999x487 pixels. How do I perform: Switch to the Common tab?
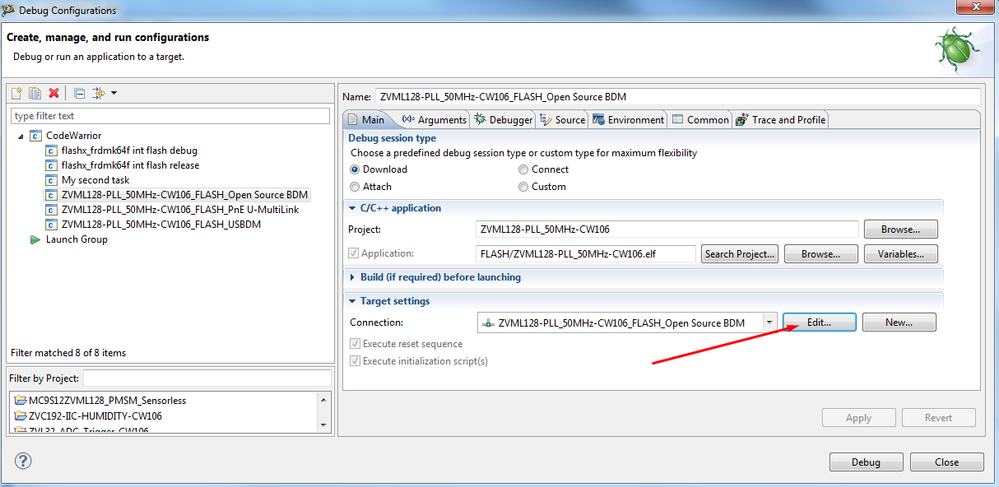[700, 120]
